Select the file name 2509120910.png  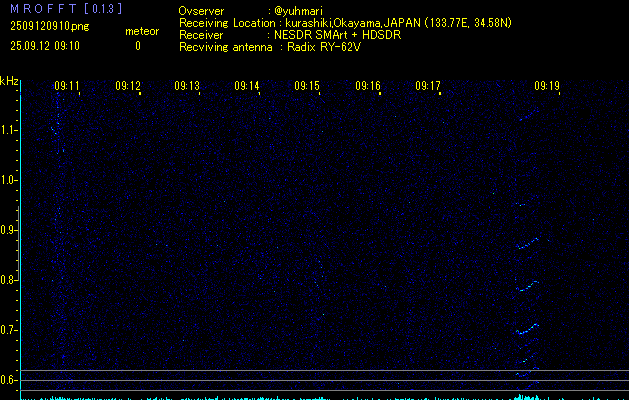click(x=50, y=26)
